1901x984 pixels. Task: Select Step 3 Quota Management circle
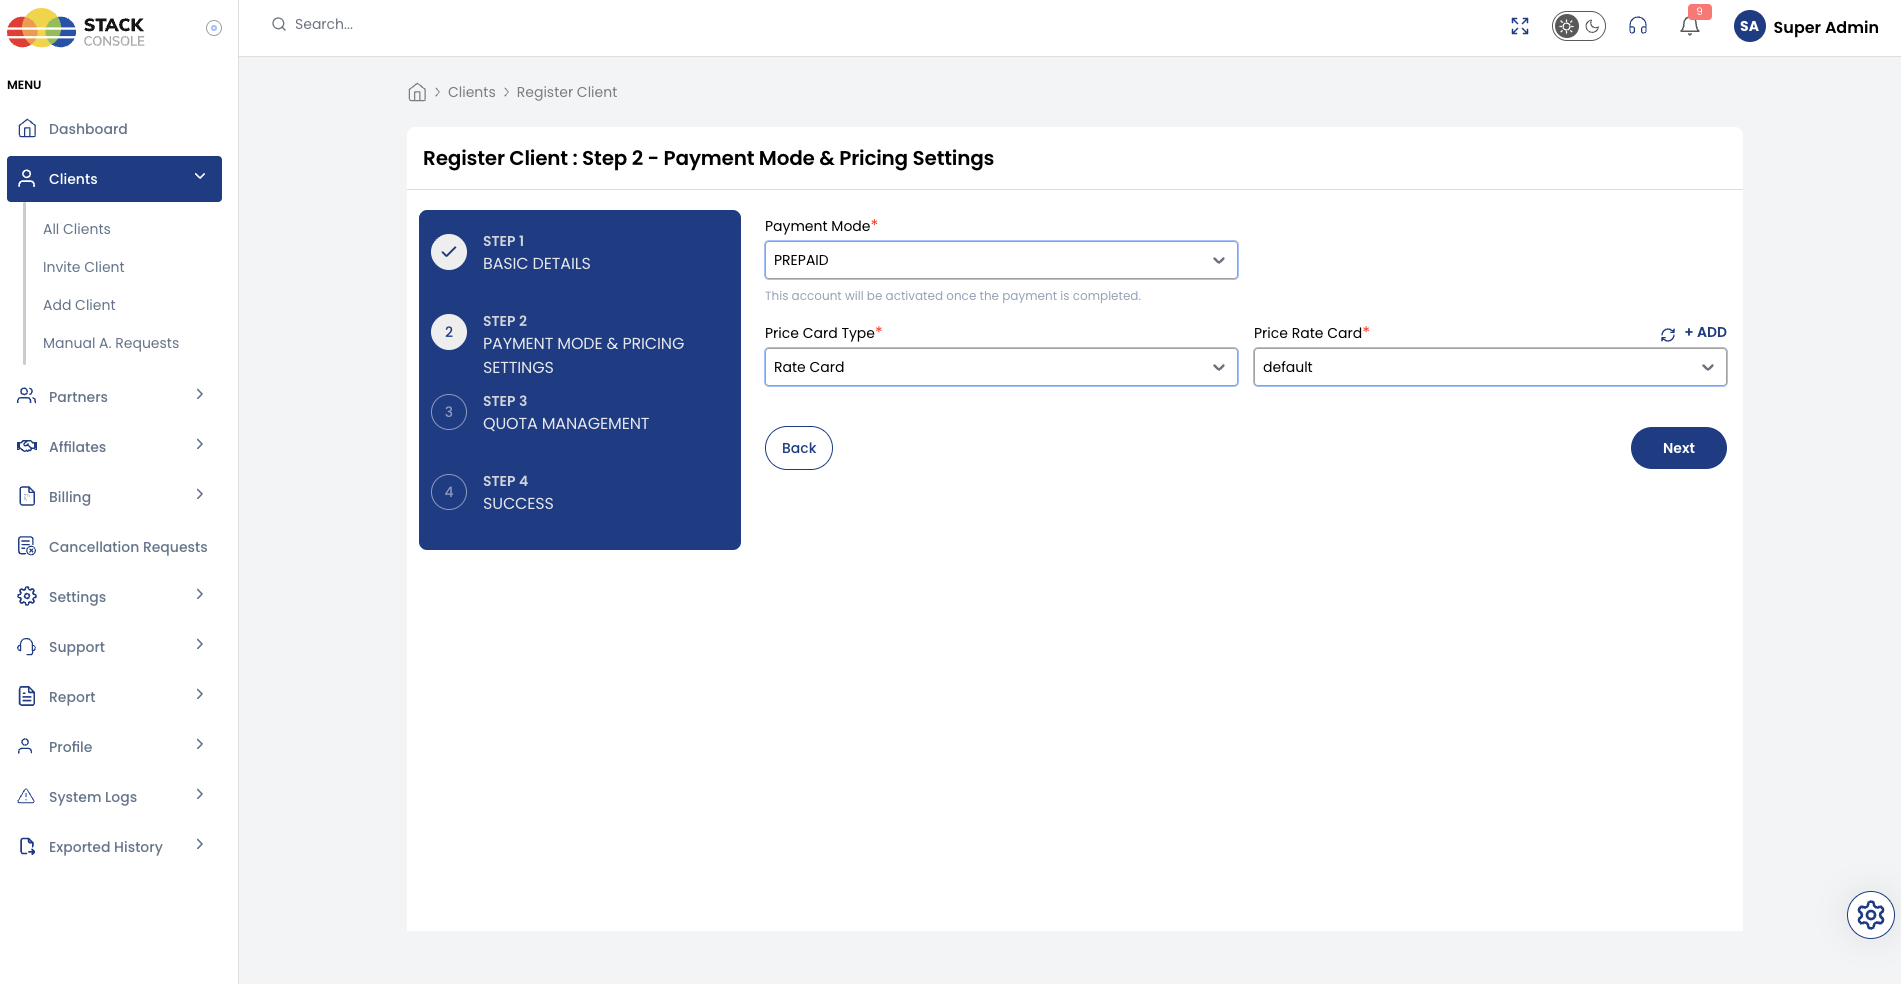(449, 412)
